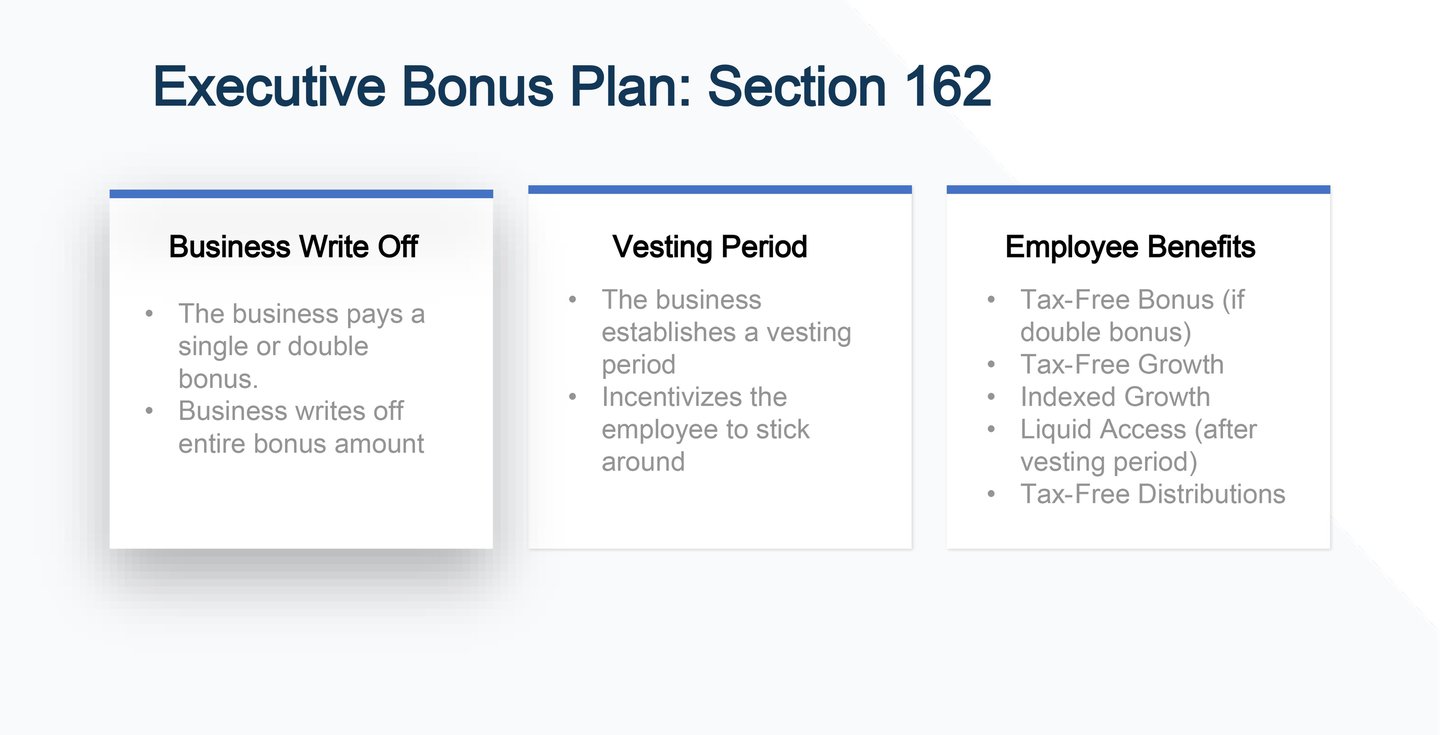This screenshot has width=1440, height=735.
Task: Select the Business Write Off card heading
Action: [x=293, y=247]
